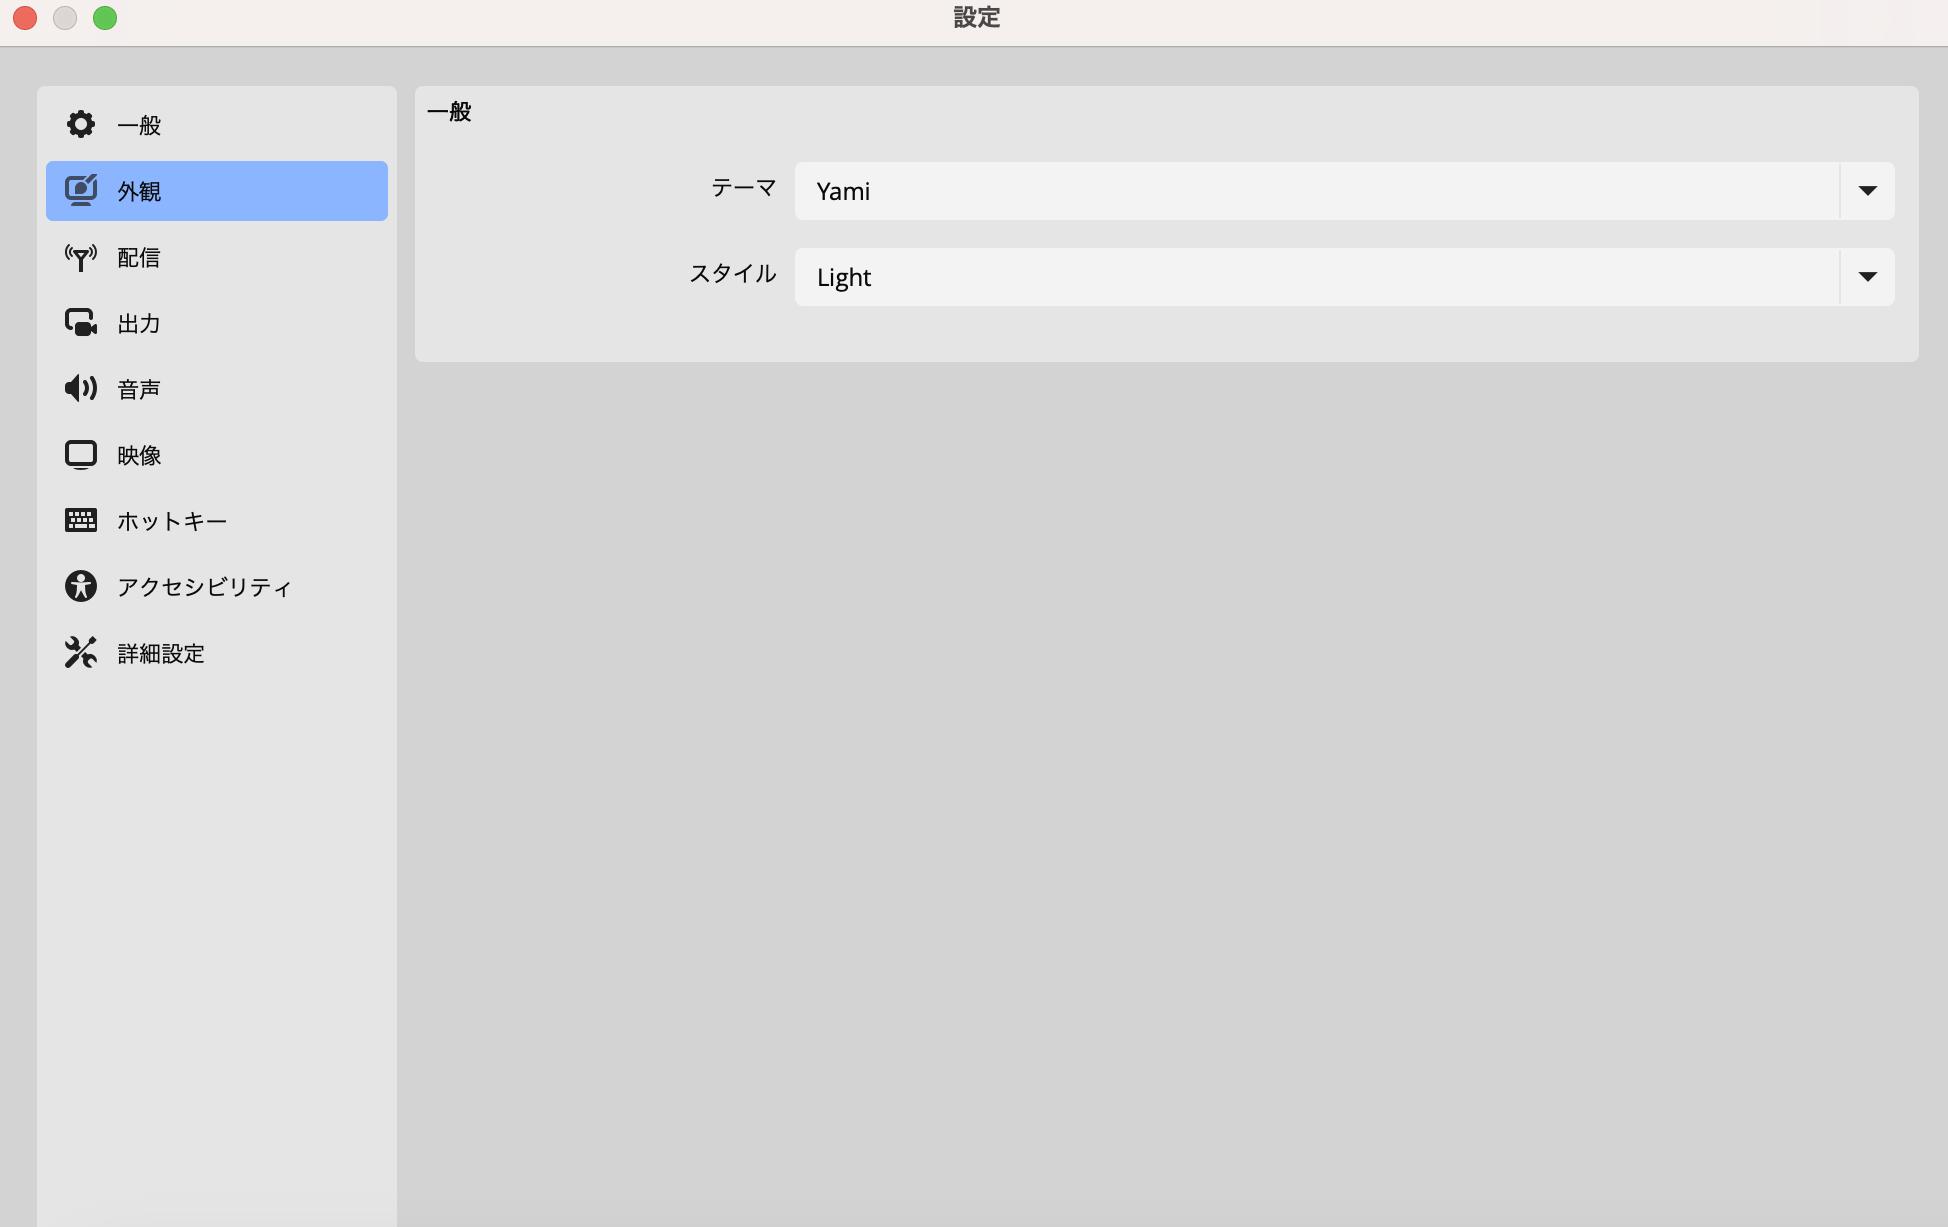Open the テーマ combo box showing Yami

[1344, 191]
